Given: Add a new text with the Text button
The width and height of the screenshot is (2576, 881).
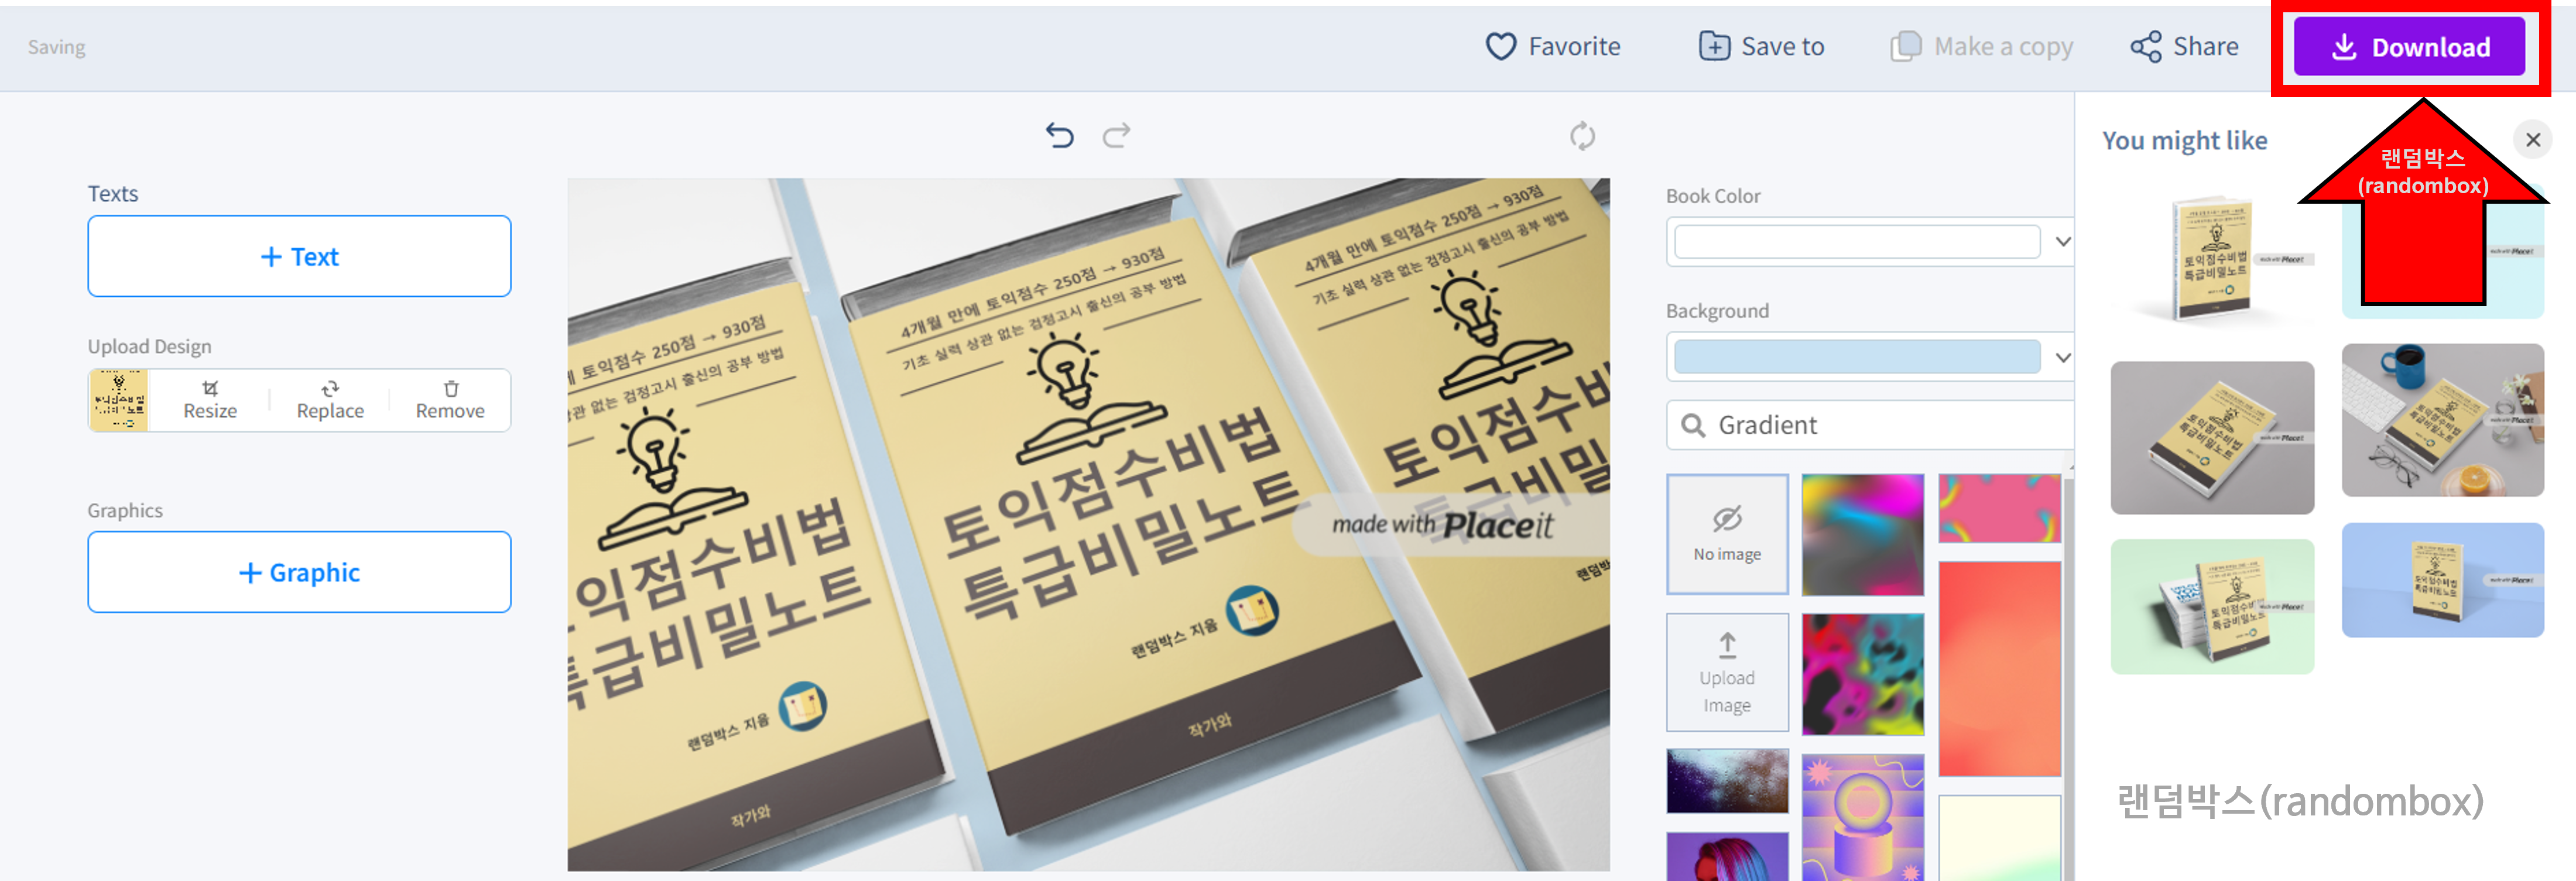Looking at the screenshot, I should point(299,256).
